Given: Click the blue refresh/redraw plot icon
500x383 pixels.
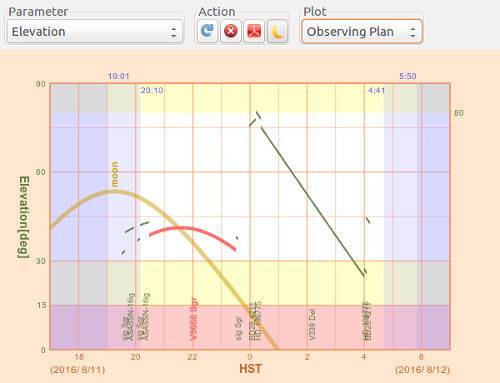Looking at the screenshot, I should pos(207,31).
